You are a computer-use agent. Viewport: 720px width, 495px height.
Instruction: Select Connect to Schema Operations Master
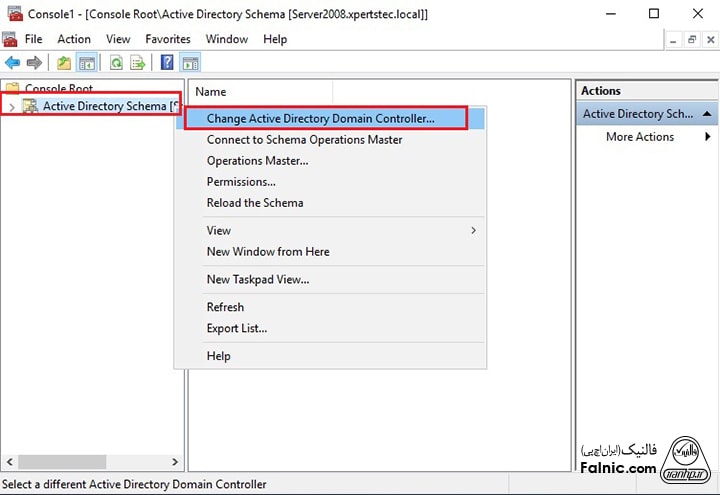coord(304,140)
